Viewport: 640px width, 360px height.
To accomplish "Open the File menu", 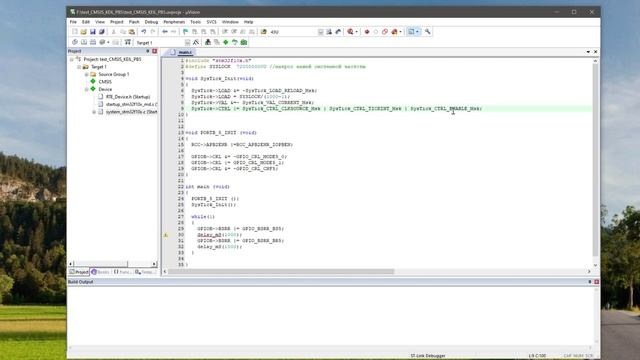I will 73,22.
